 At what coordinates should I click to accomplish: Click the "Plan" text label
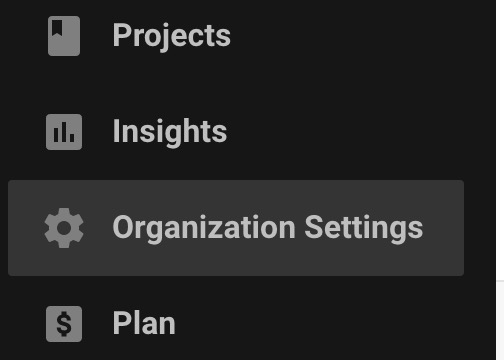[x=144, y=323]
